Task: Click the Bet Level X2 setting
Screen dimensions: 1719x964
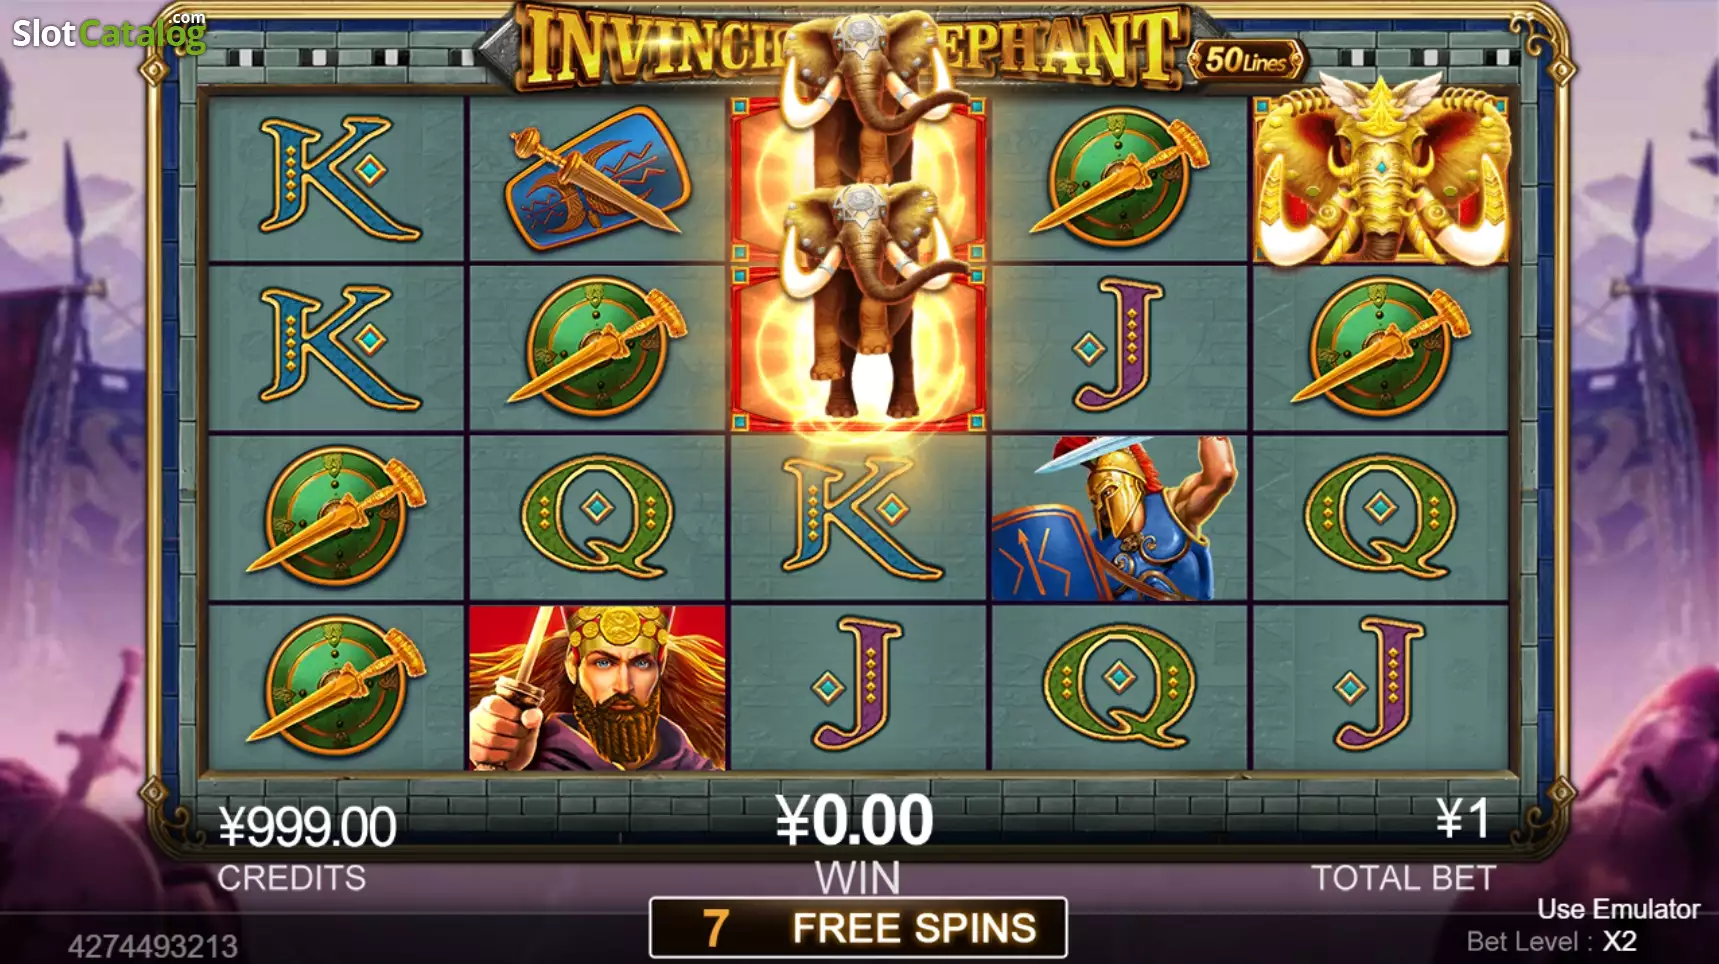Action: [1551, 941]
